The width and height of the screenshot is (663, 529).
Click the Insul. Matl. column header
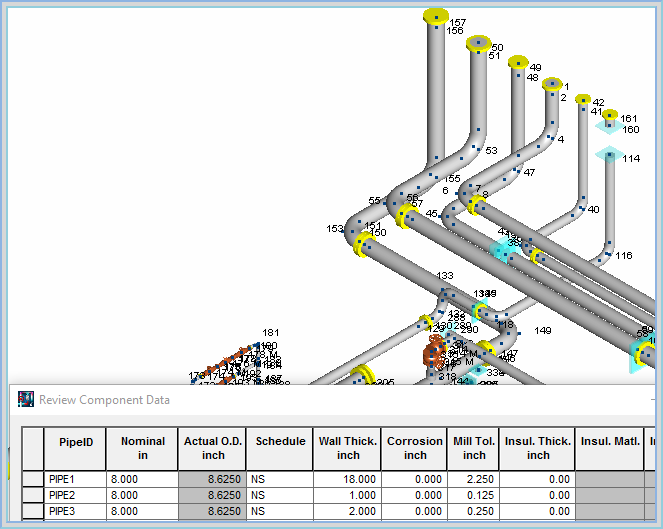coord(610,449)
